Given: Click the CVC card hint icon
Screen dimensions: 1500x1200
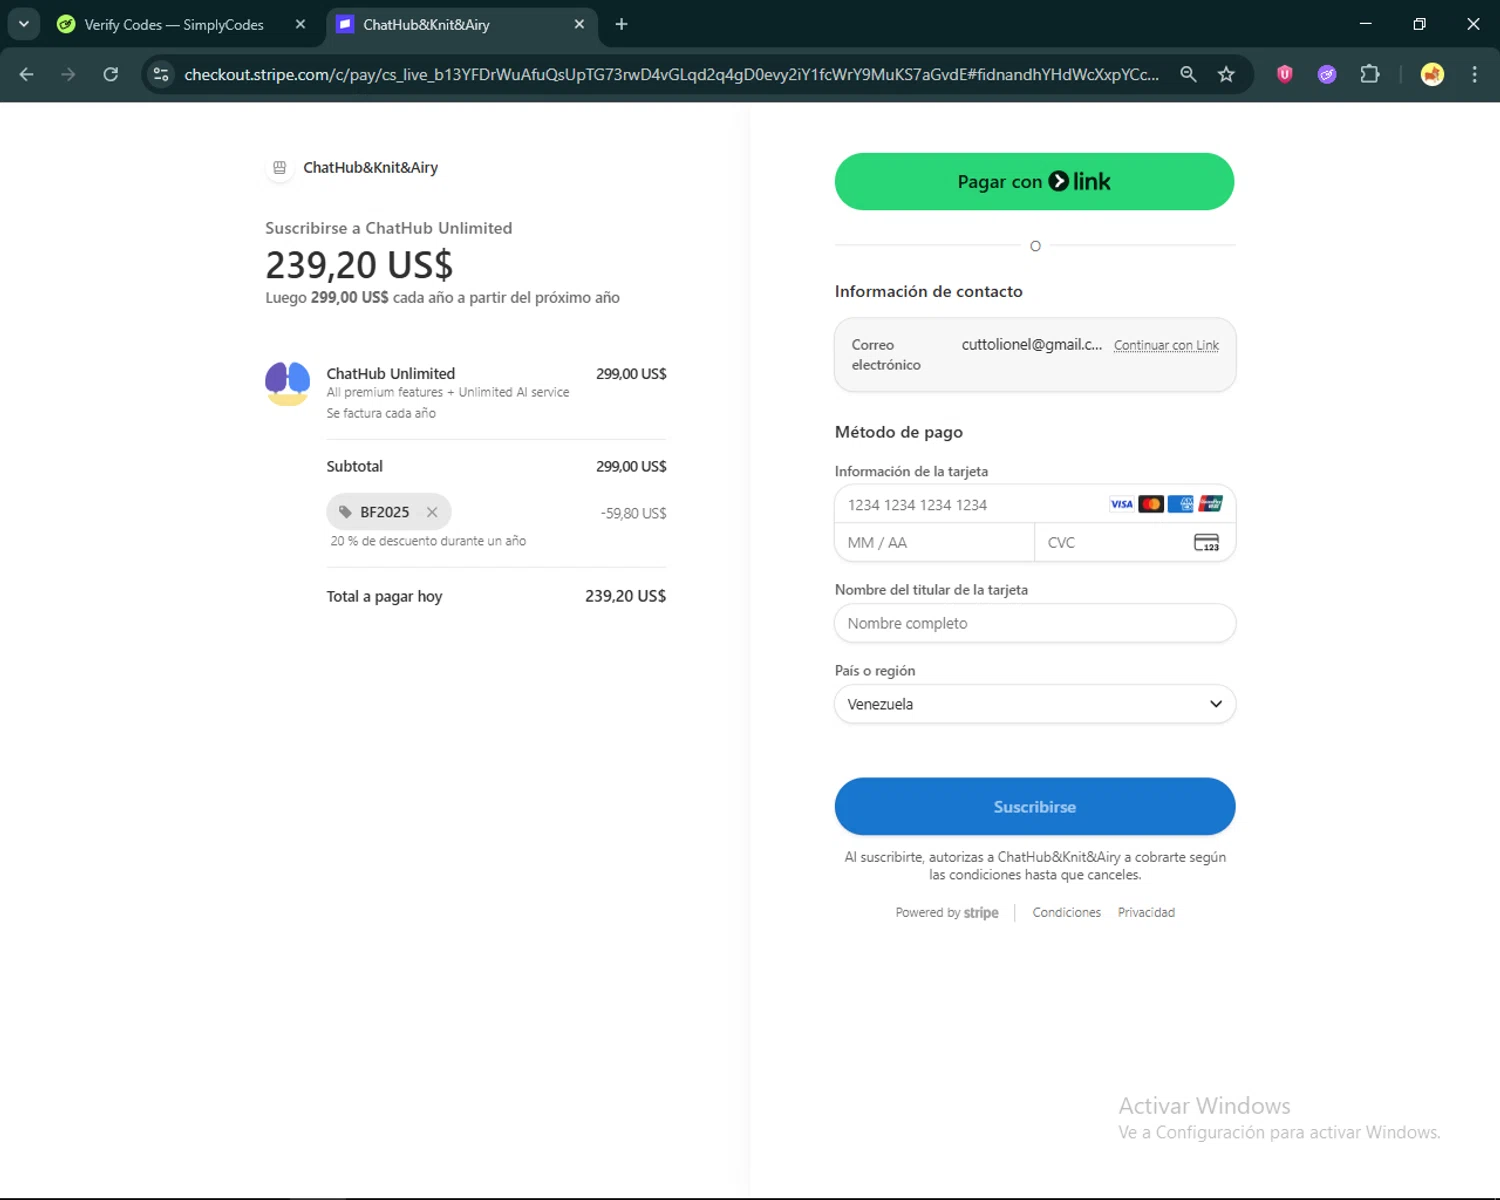Looking at the screenshot, I should point(1207,543).
